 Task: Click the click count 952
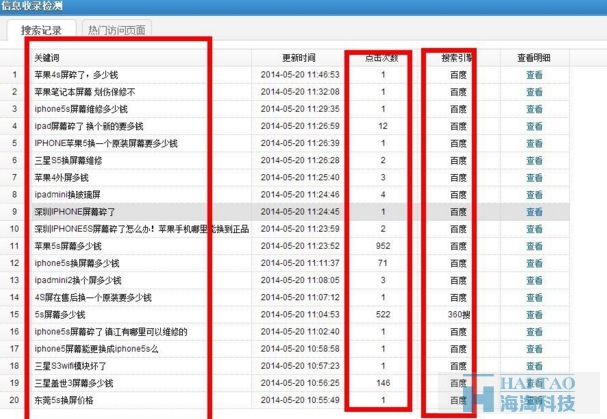(x=383, y=246)
